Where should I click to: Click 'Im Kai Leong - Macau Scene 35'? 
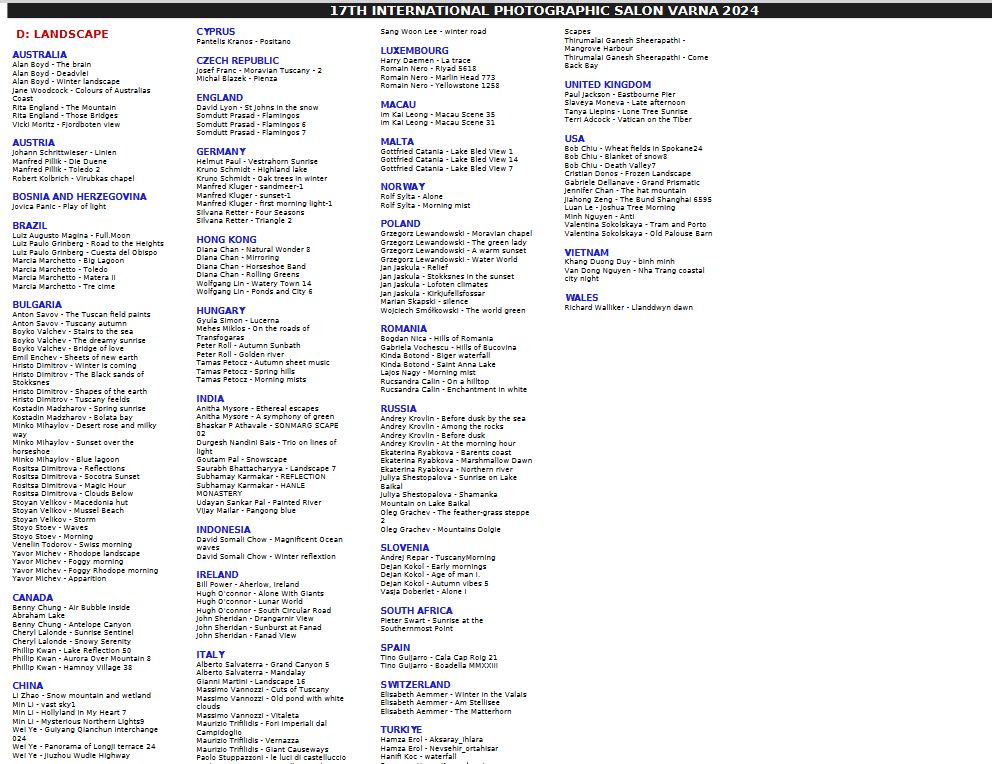point(438,114)
